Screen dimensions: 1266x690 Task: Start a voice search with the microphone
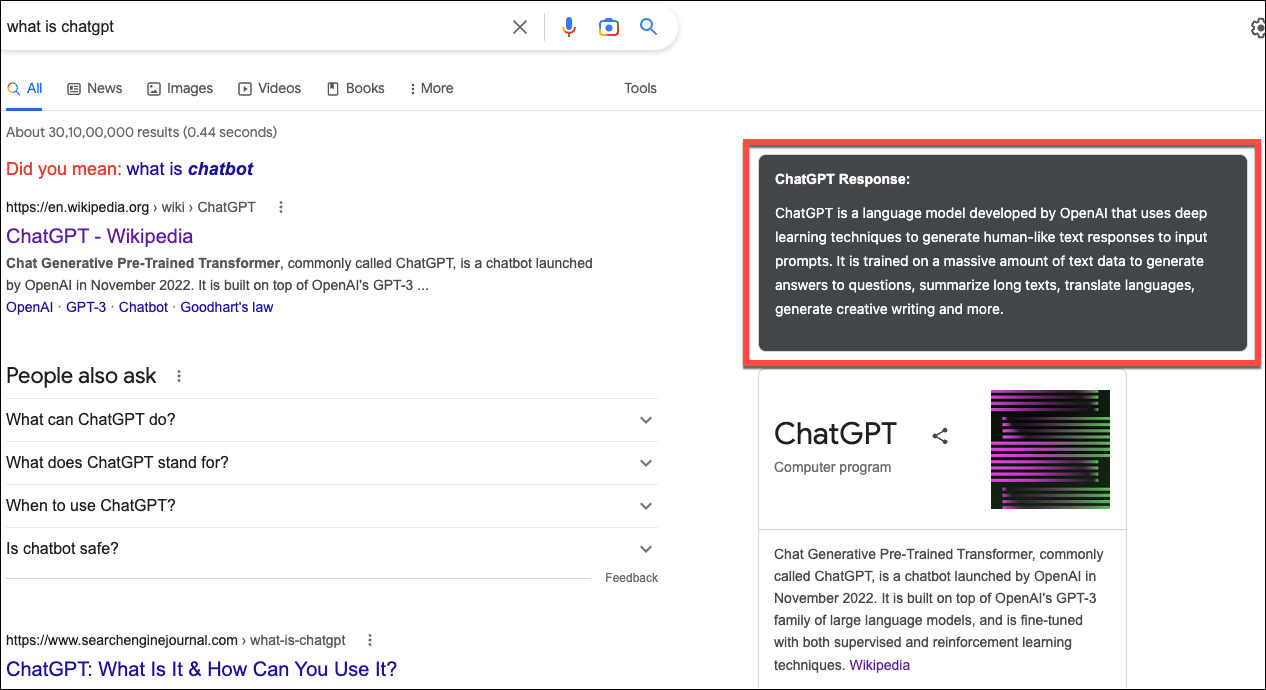[568, 27]
